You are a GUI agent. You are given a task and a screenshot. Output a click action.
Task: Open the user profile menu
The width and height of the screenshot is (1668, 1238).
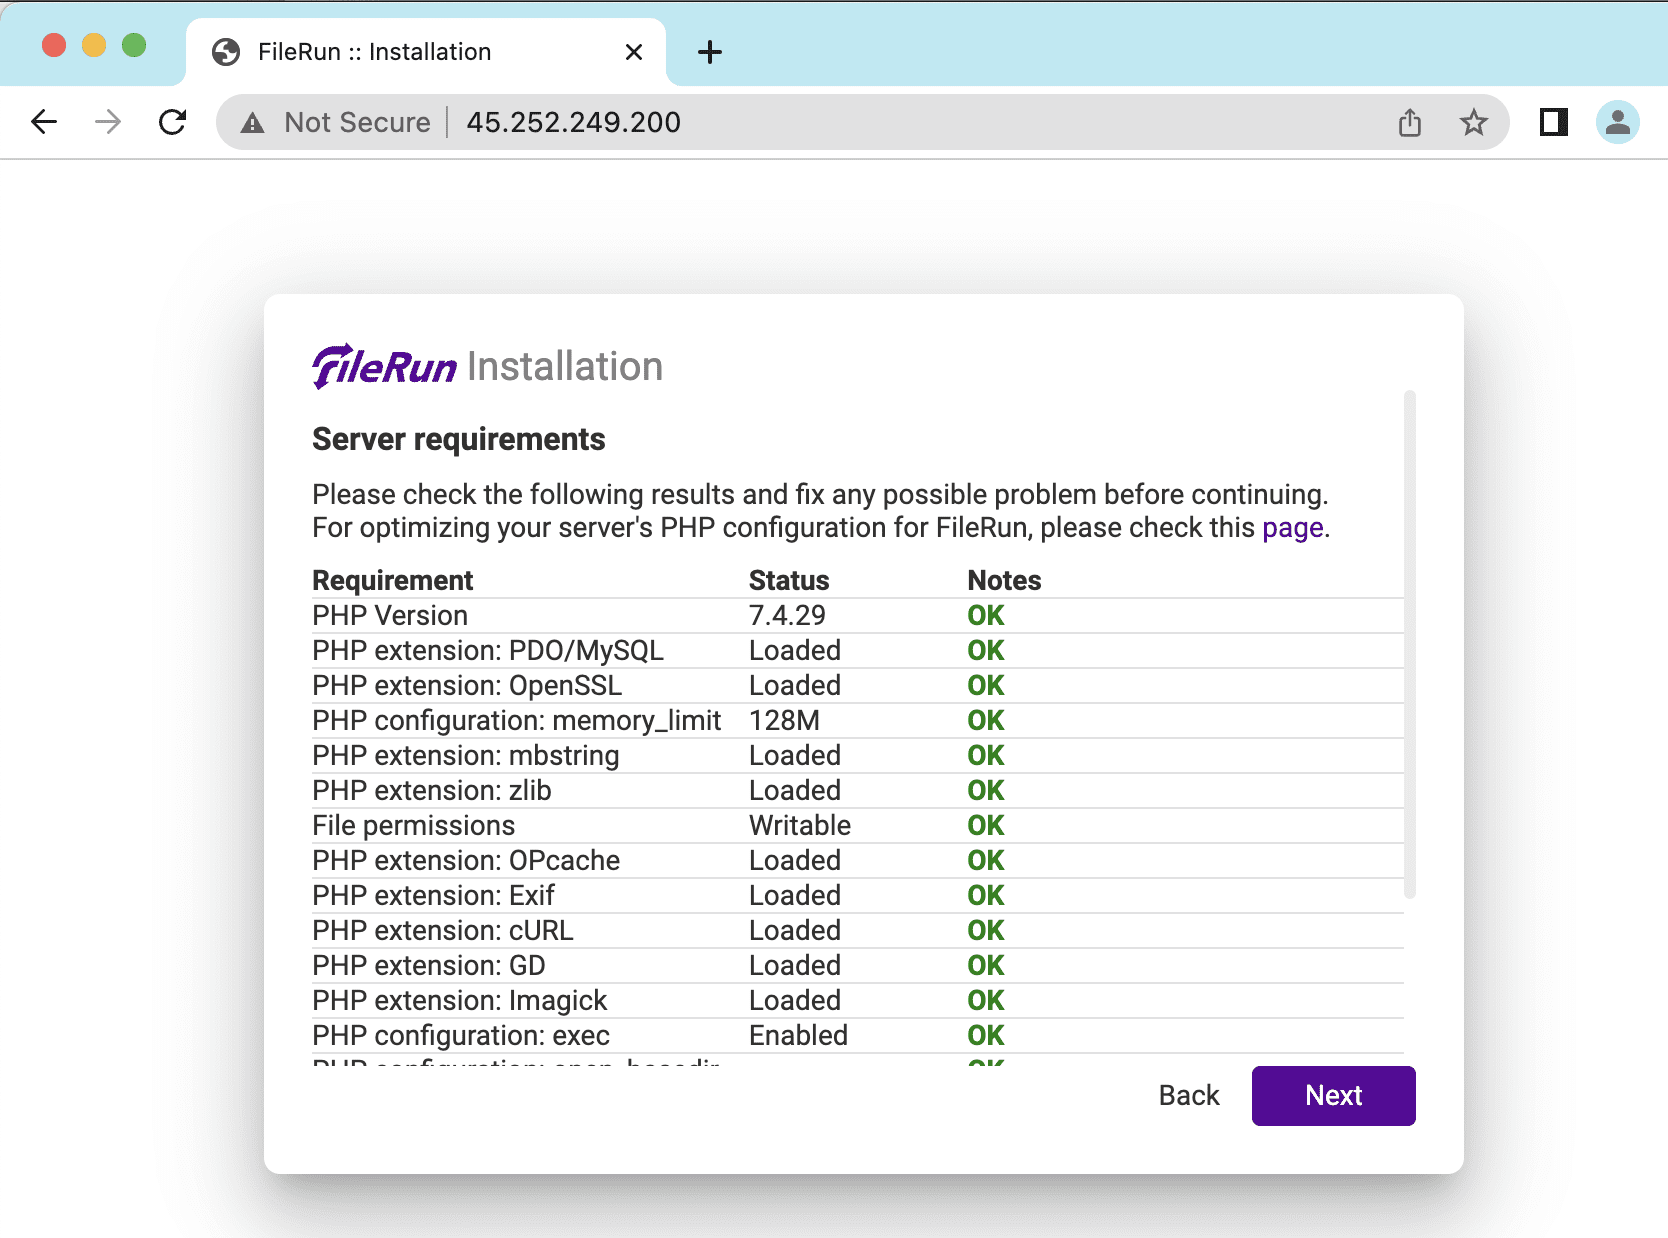(1617, 122)
